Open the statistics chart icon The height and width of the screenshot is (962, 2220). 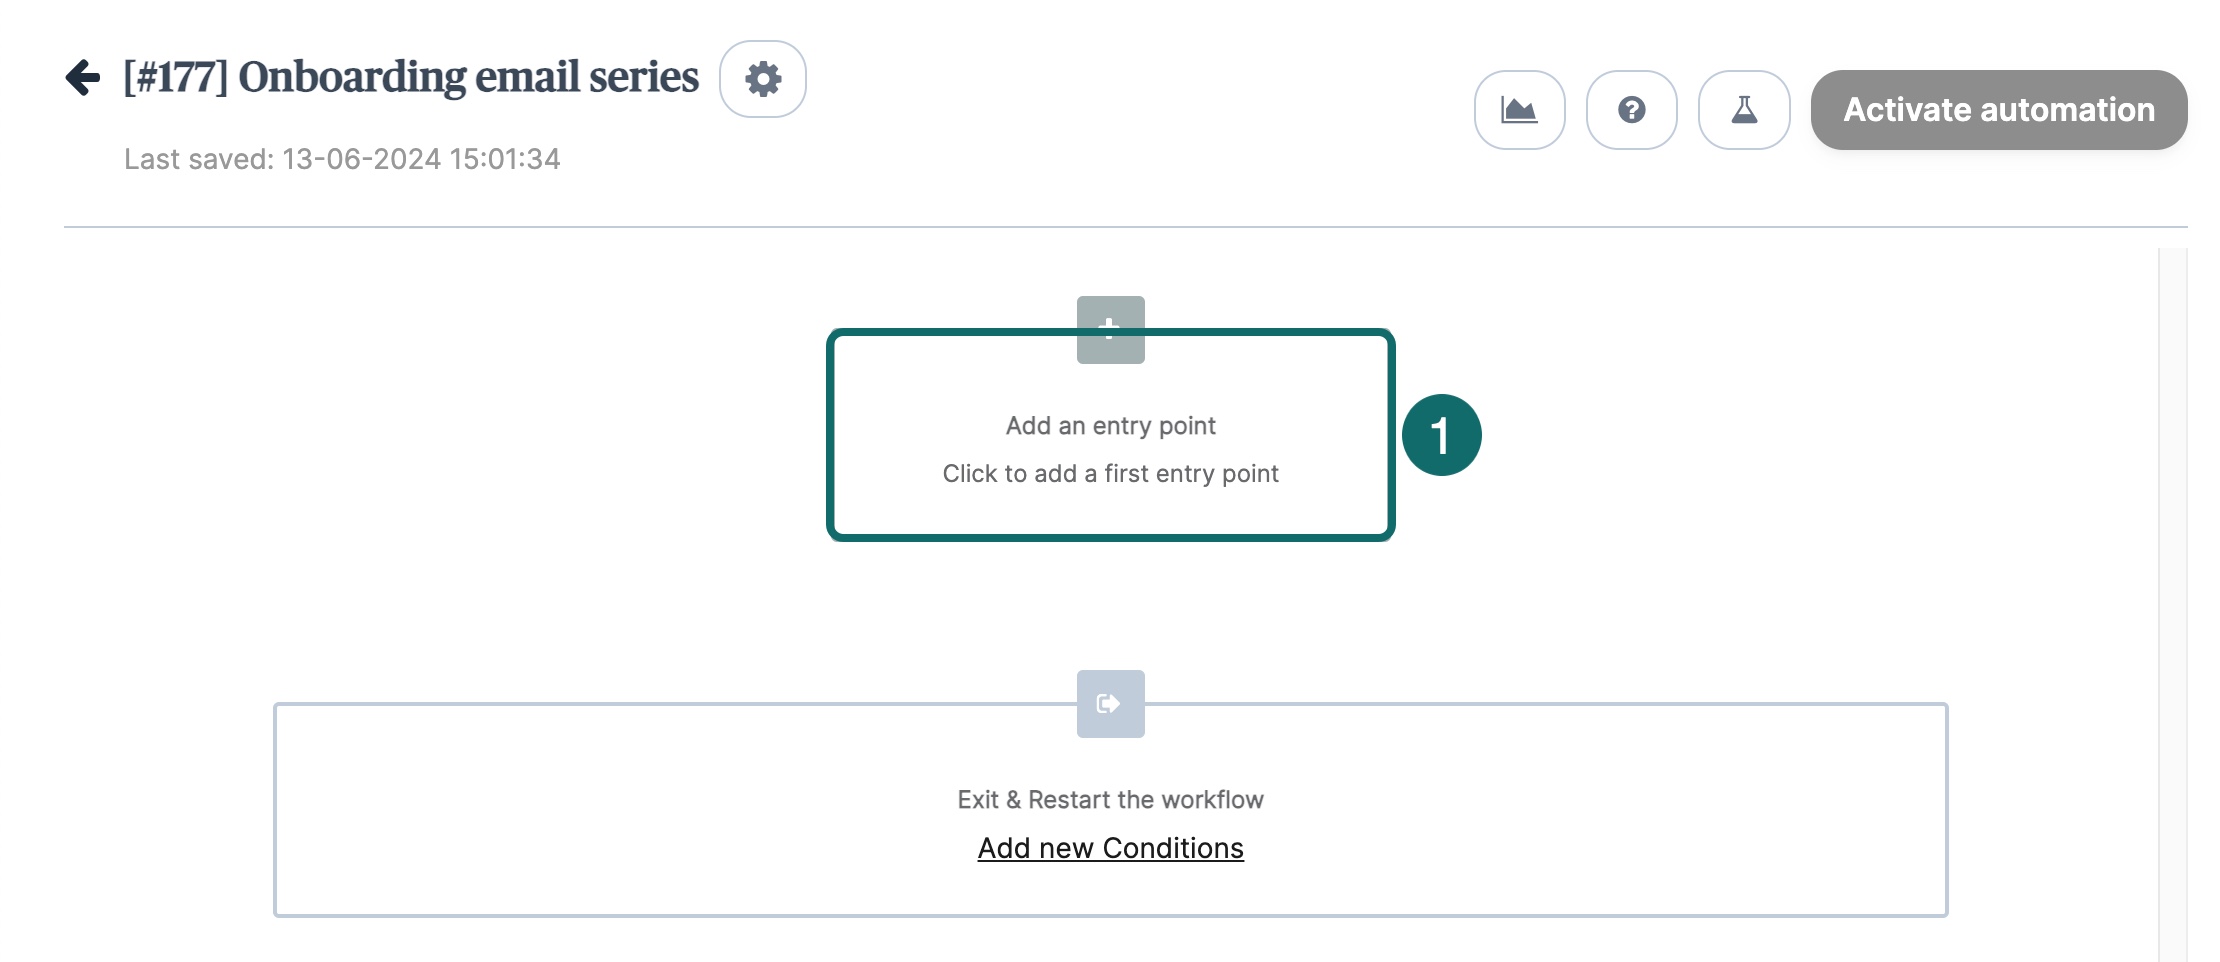(x=1519, y=110)
